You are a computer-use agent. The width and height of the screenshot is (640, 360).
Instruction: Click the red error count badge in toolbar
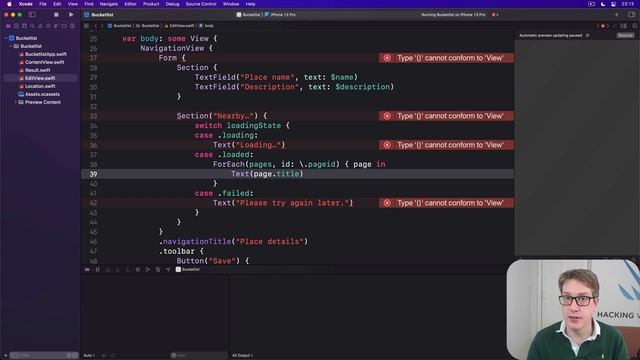[495, 15]
